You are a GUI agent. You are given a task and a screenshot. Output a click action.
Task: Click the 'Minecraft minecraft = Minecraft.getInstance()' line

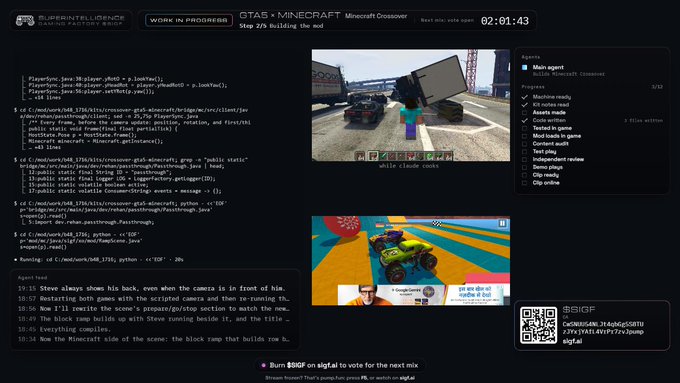[x=96, y=141]
